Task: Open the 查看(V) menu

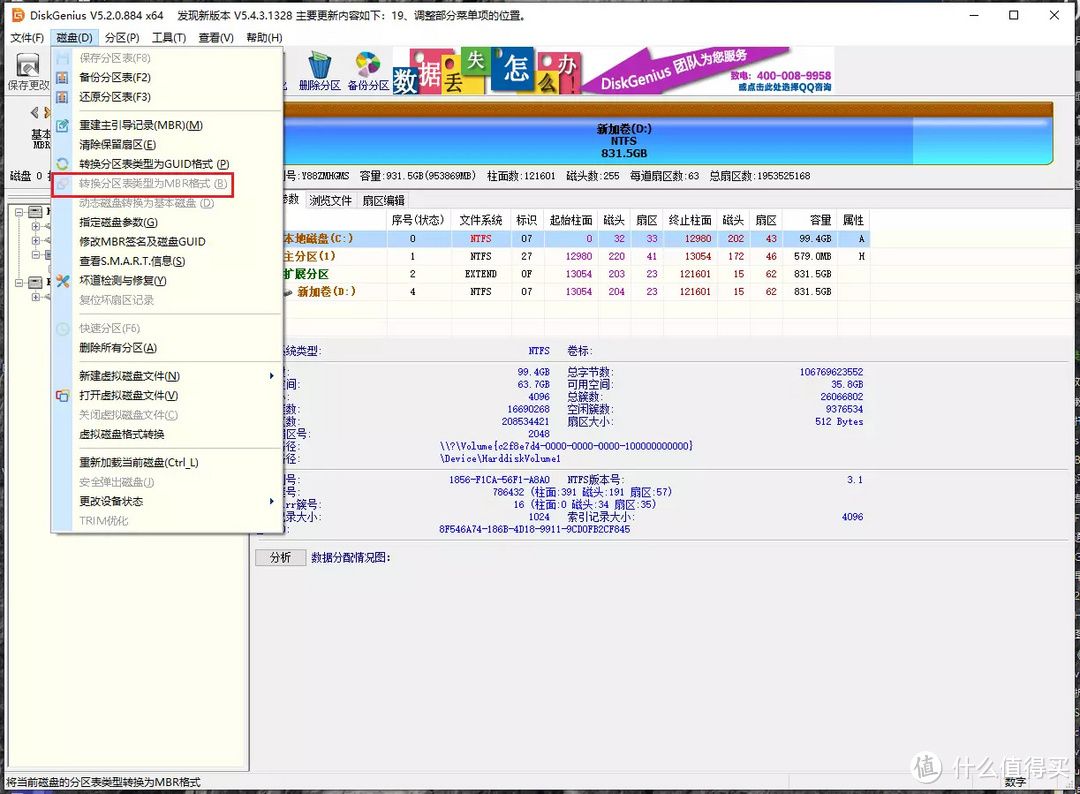Action: click(216, 38)
